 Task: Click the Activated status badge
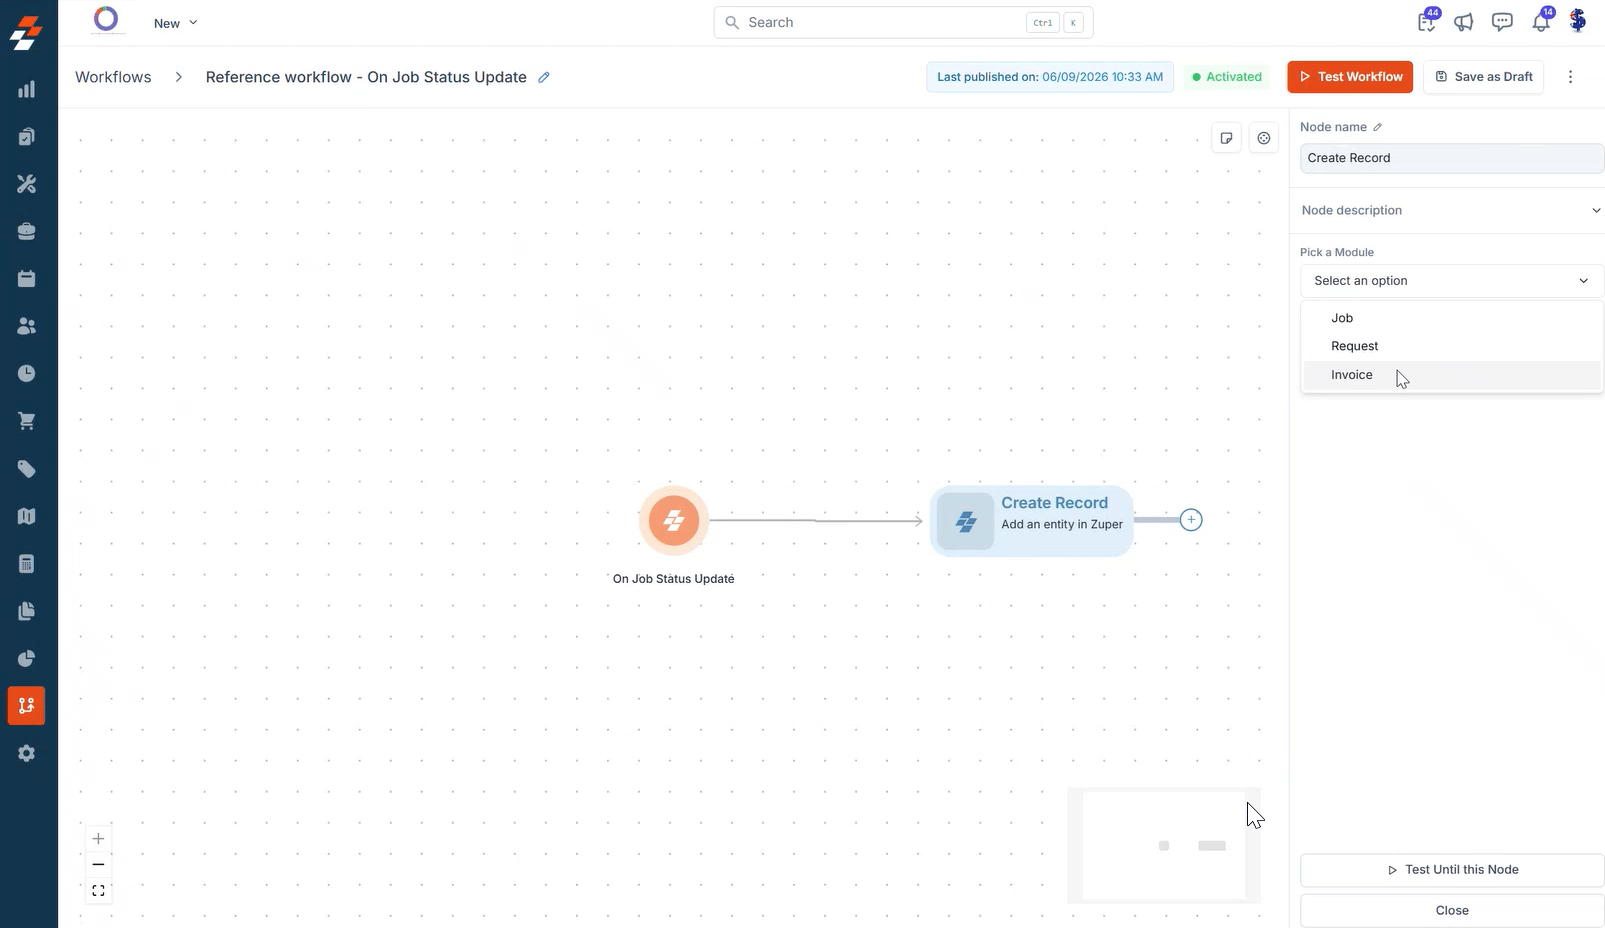[x=1227, y=77]
